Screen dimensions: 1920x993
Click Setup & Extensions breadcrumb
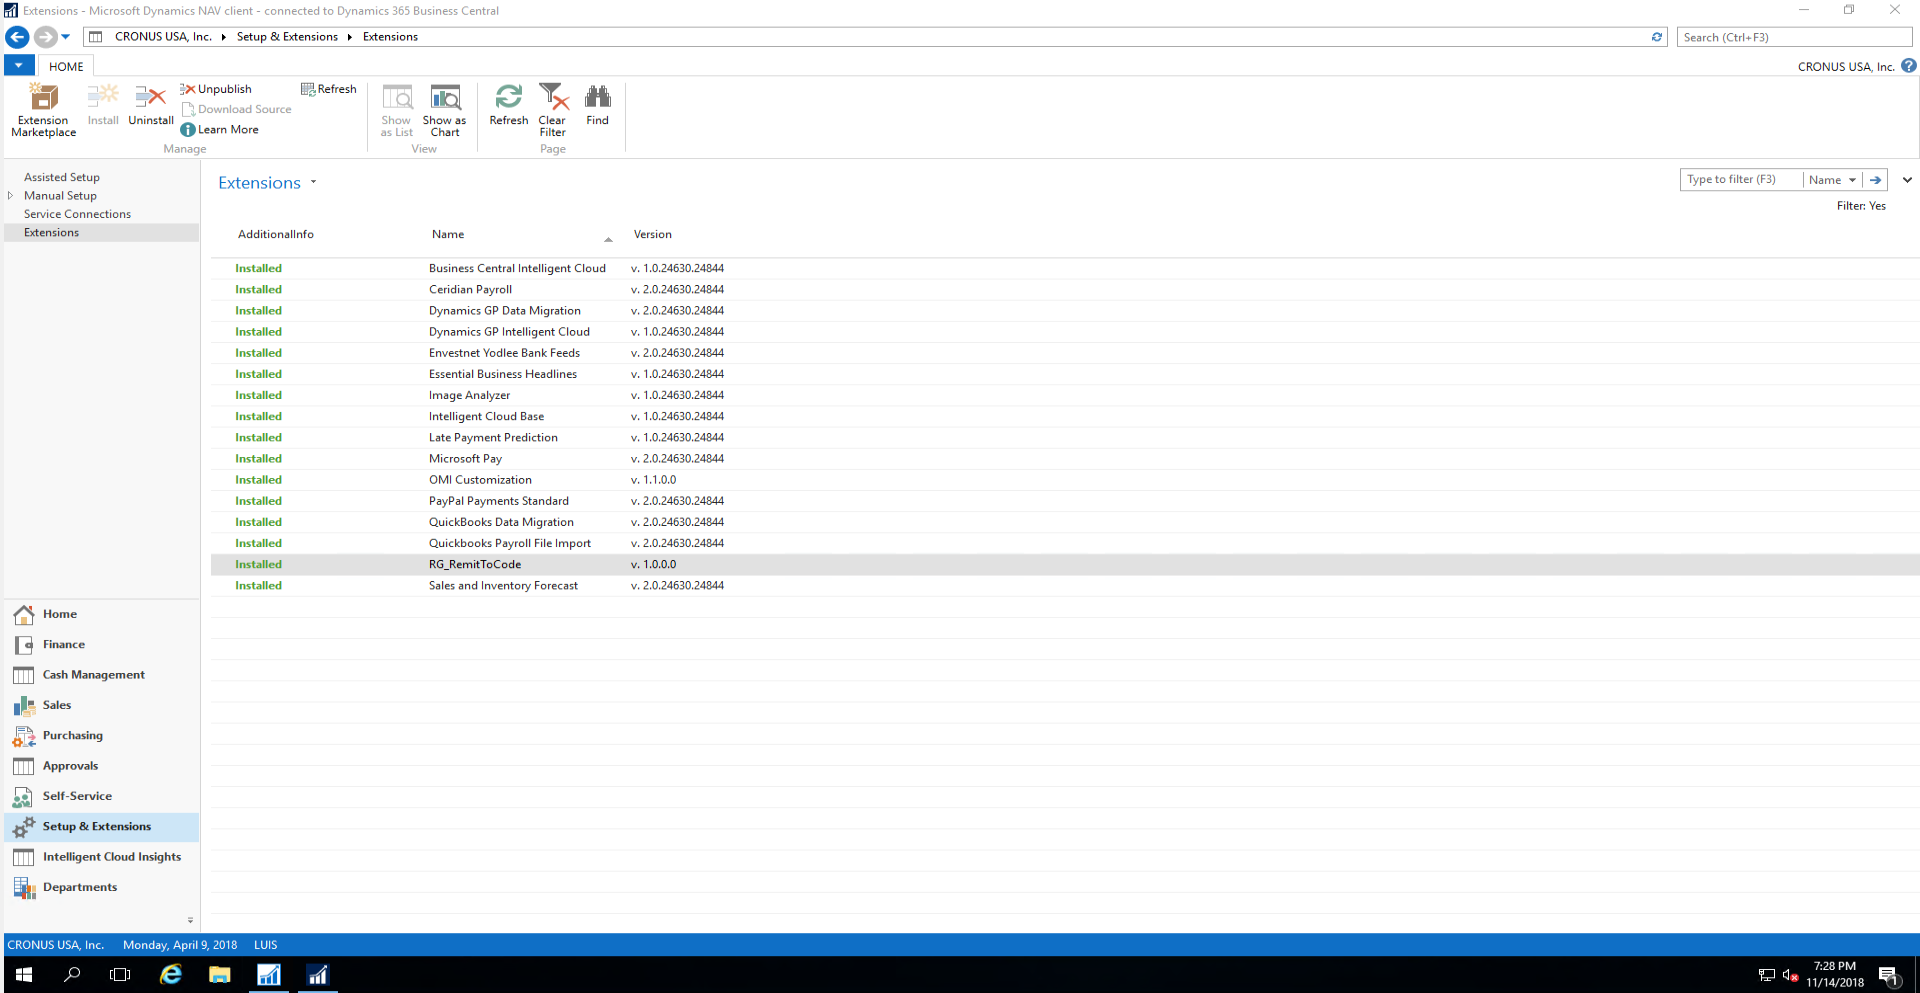pos(287,37)
